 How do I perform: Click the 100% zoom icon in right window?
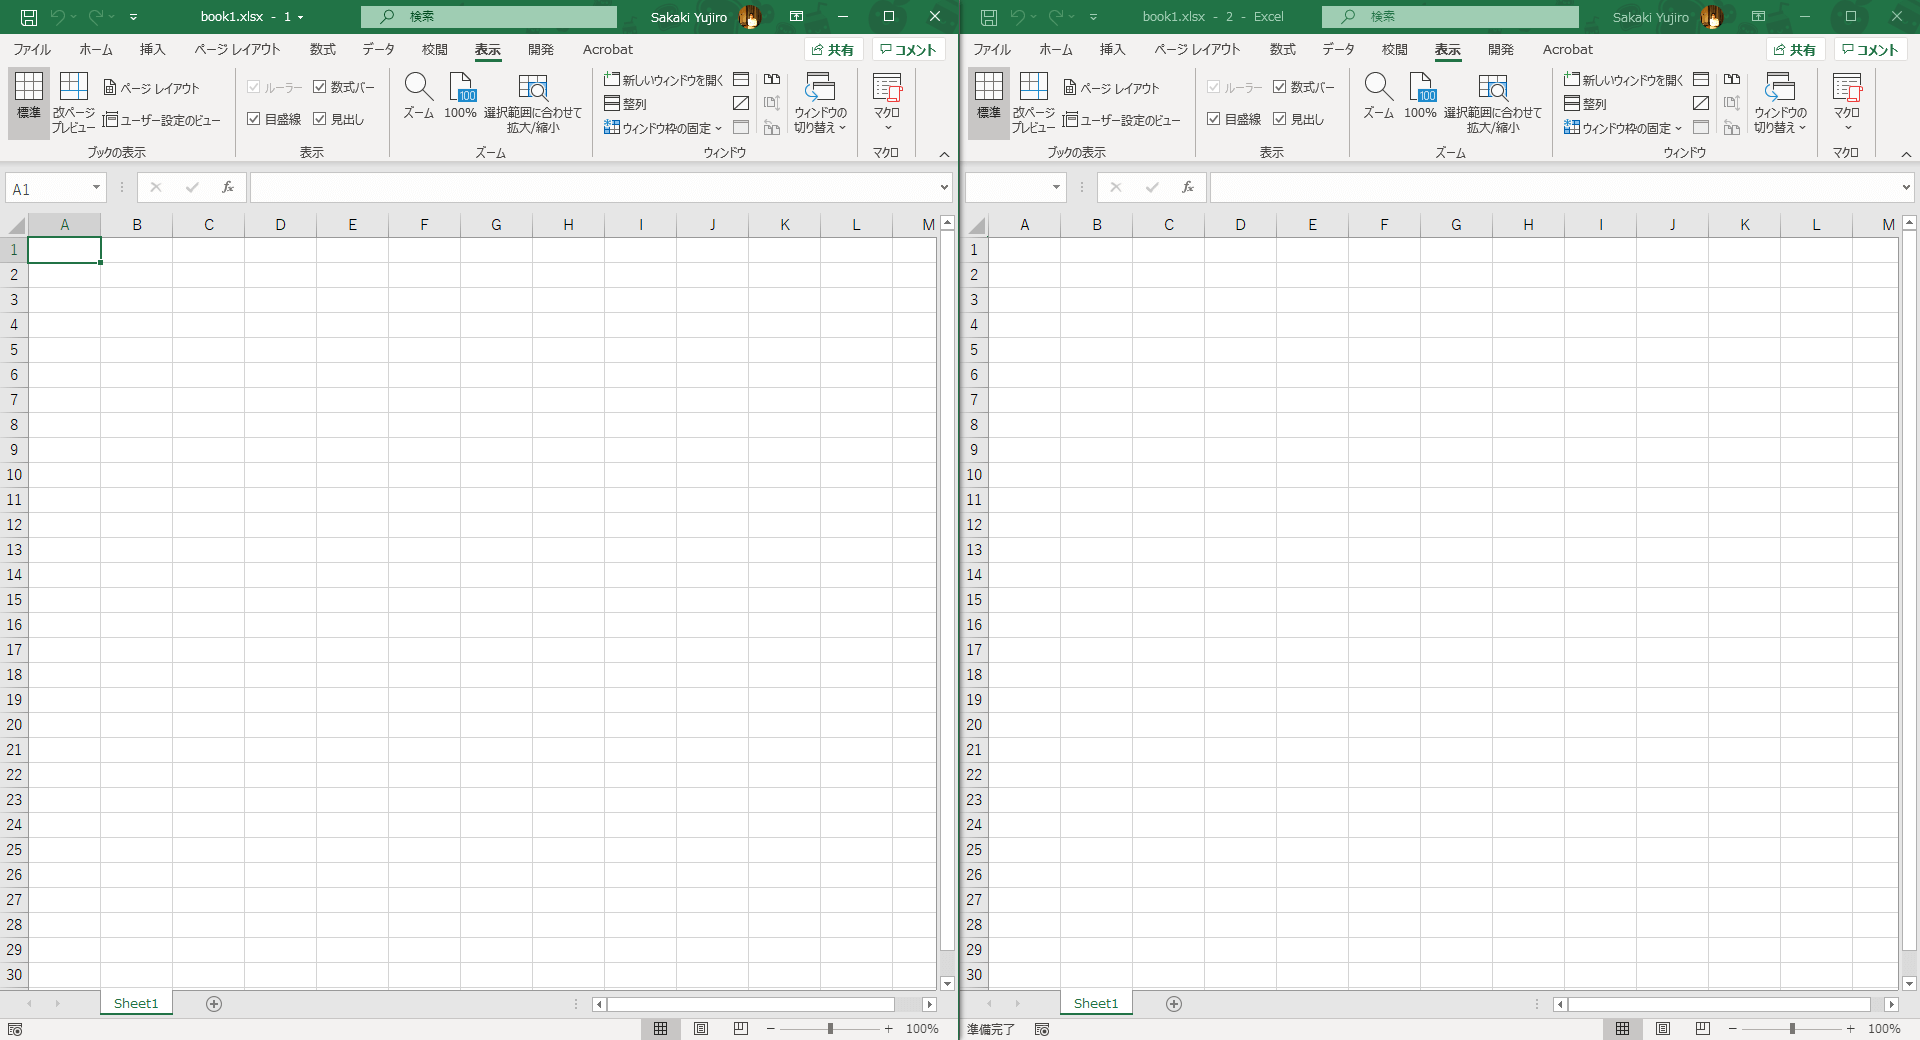point(1421,88)
